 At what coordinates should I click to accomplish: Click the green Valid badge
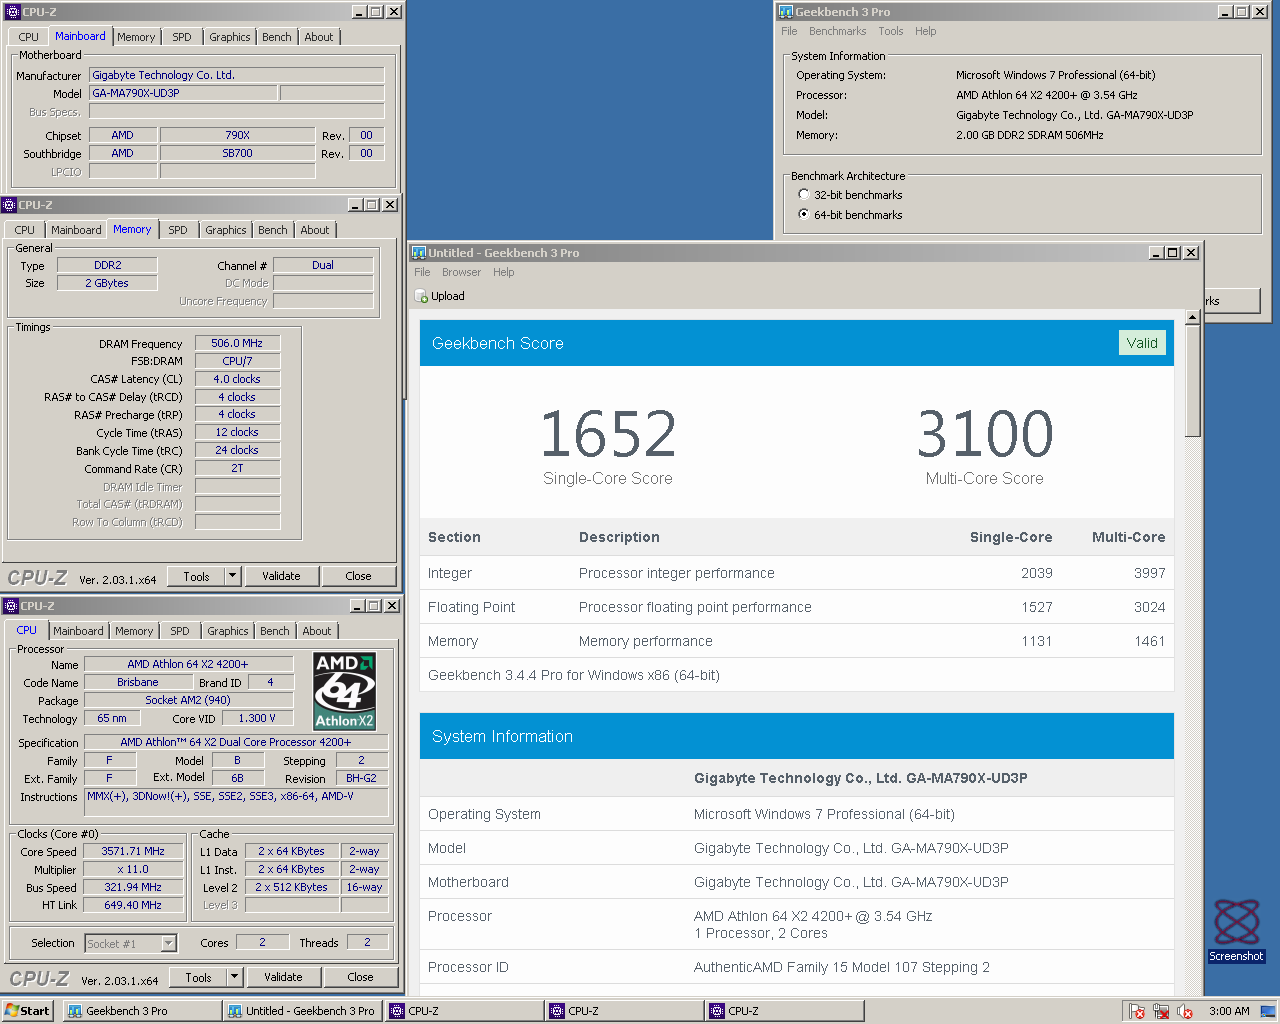[1142, 343]
